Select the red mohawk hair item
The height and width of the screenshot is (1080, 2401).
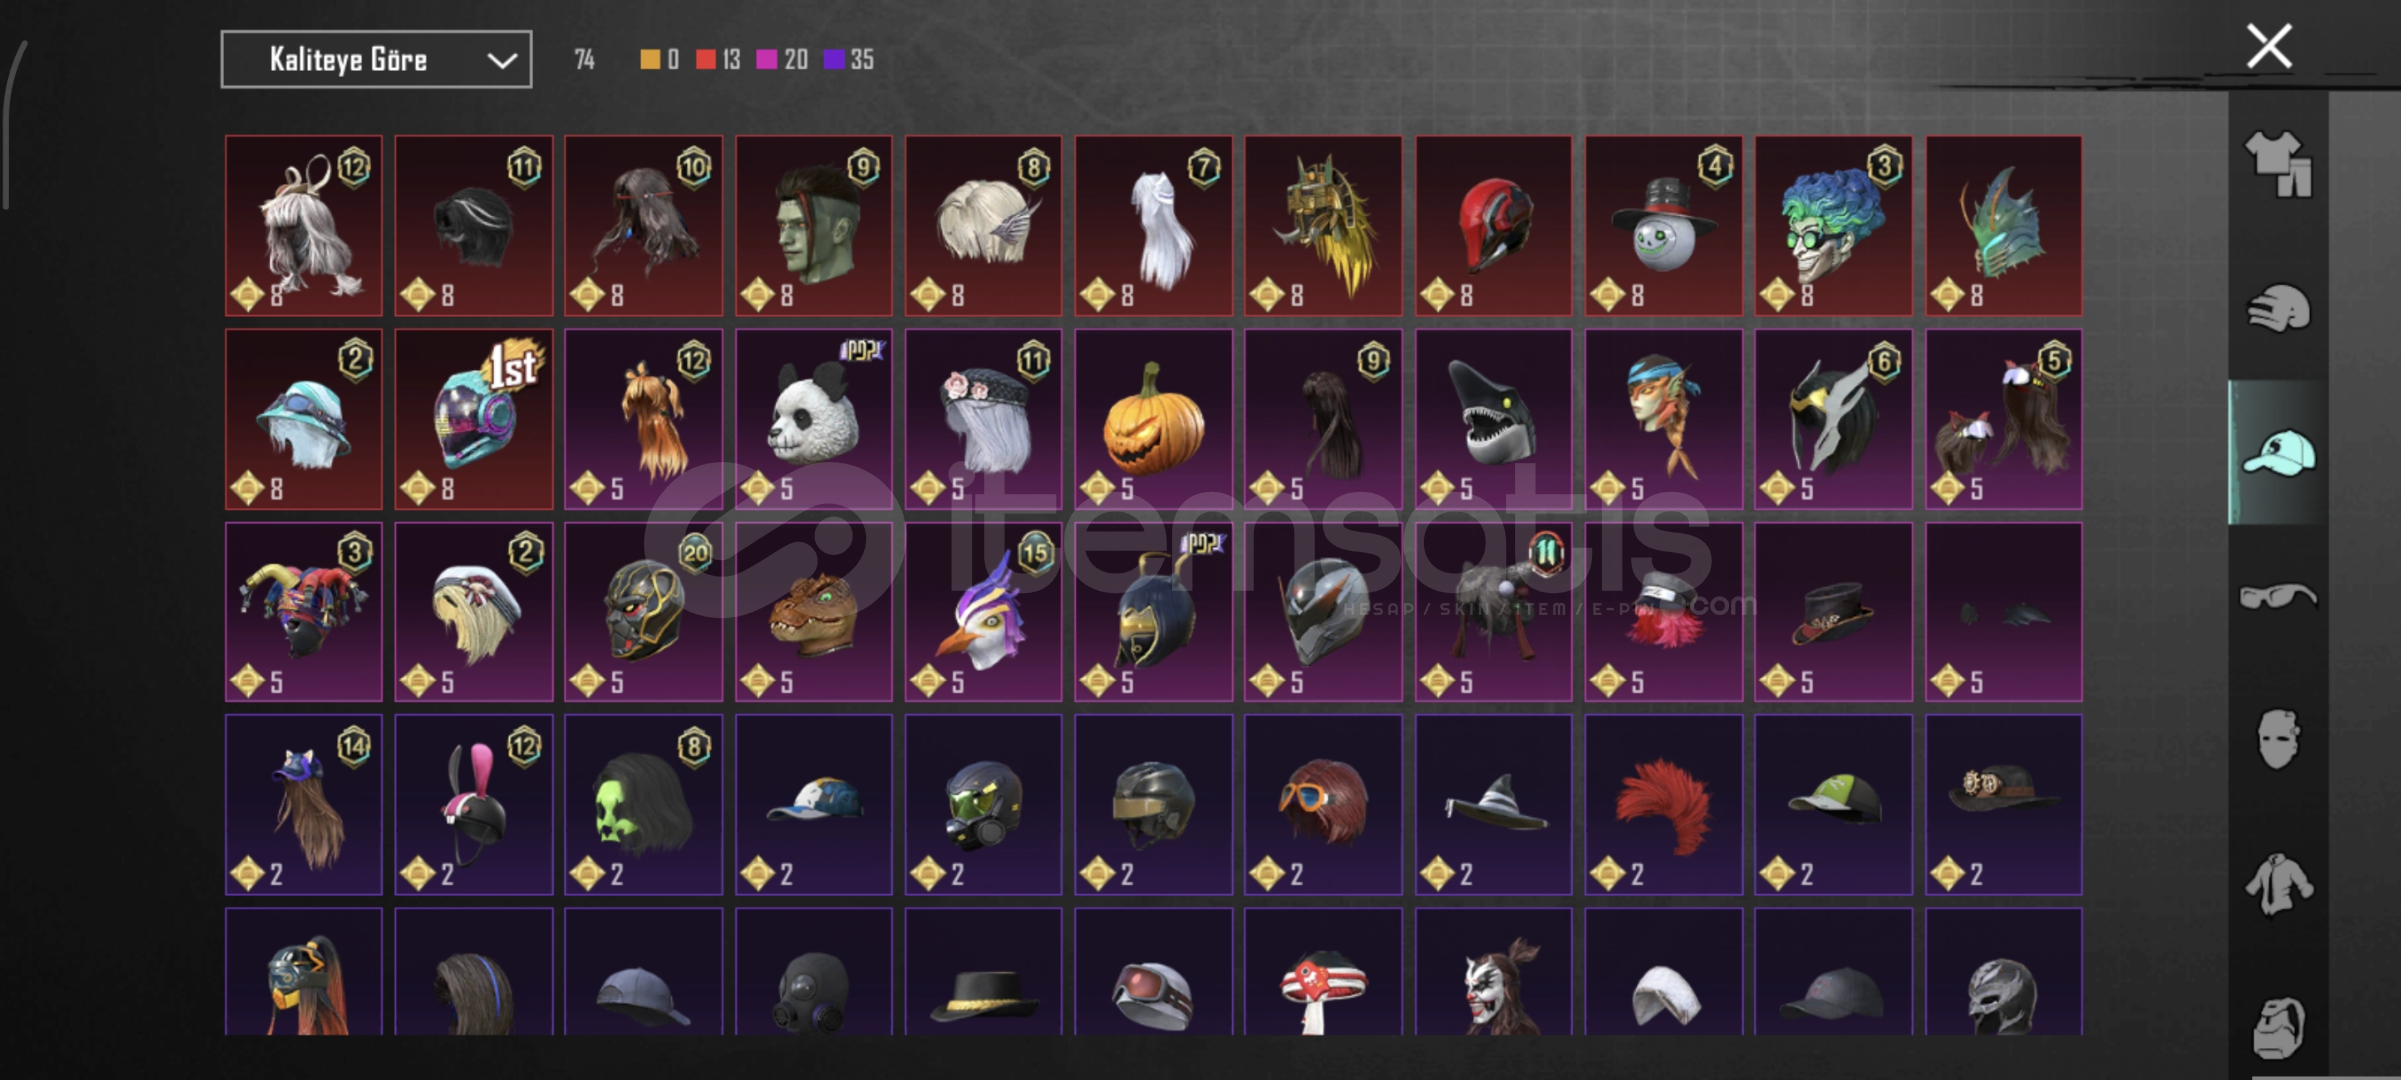tap(1663, 804)
